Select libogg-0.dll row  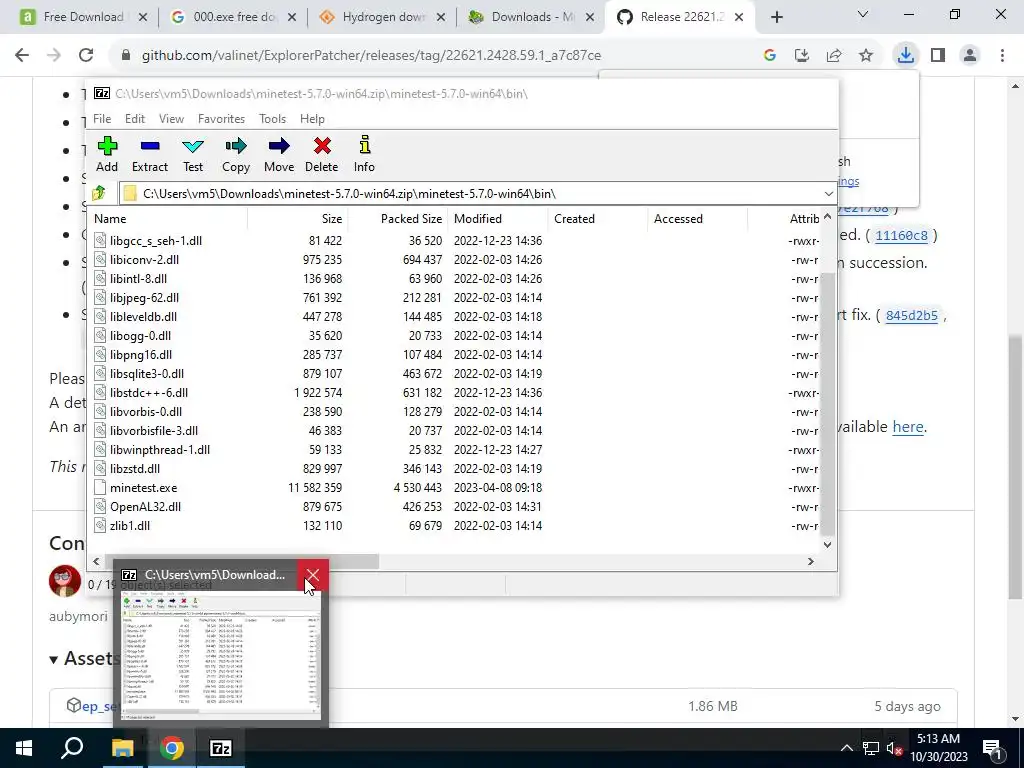coord(455,336)
